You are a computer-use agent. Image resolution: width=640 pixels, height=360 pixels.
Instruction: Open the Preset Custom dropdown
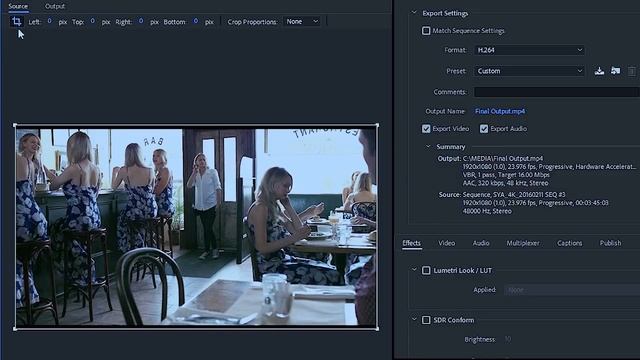[529, 71]
